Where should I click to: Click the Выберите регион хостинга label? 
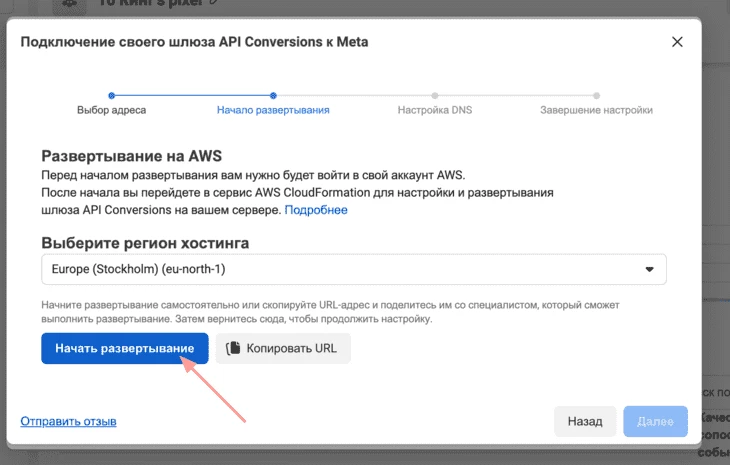click(145, 243)
